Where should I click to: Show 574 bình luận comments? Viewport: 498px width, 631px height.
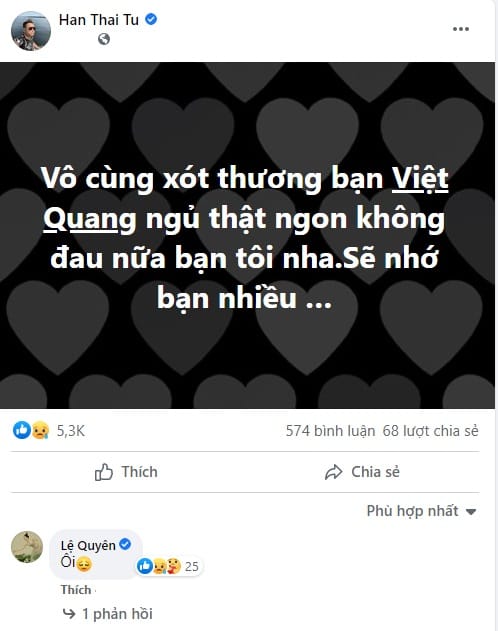click(x=330, y=431)
